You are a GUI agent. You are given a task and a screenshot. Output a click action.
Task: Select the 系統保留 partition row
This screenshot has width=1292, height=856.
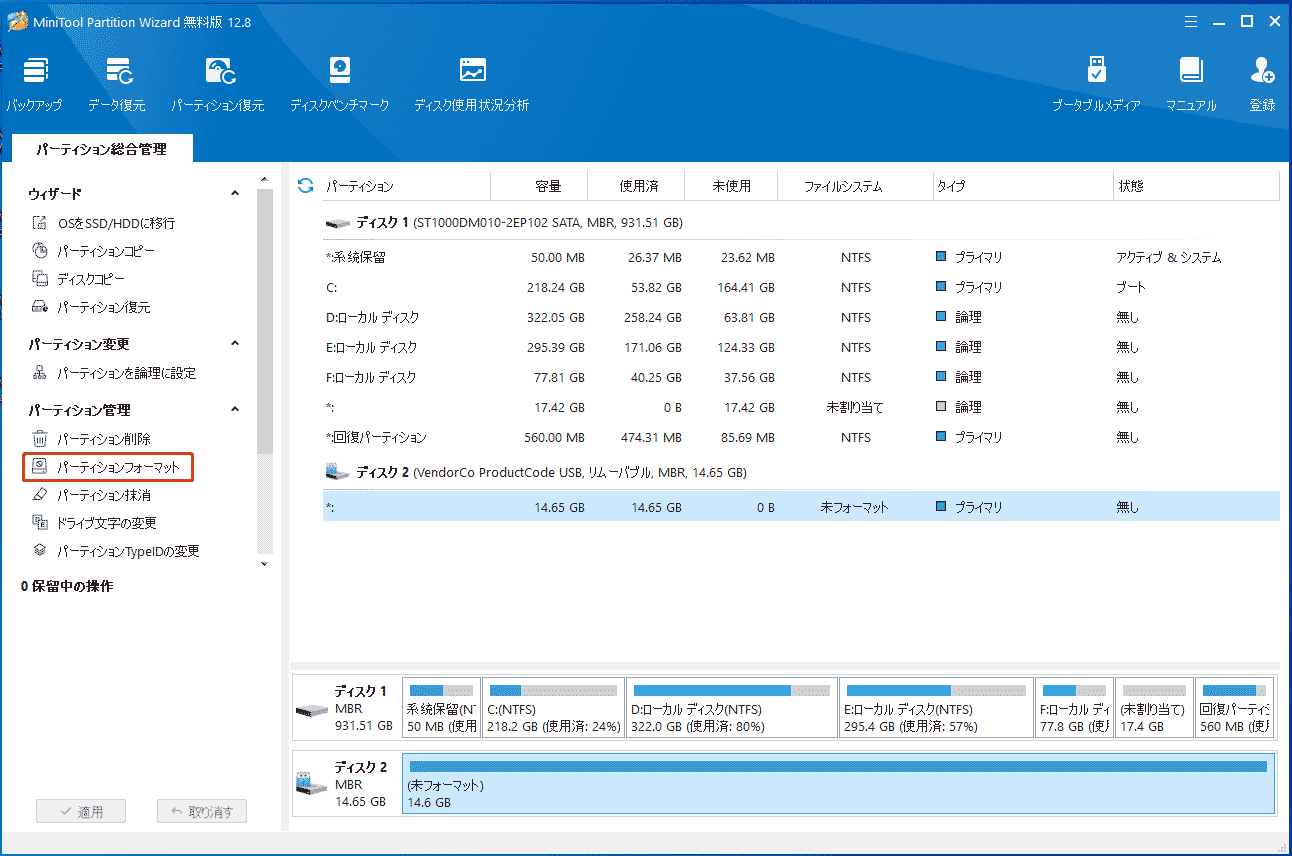point(800,257)
